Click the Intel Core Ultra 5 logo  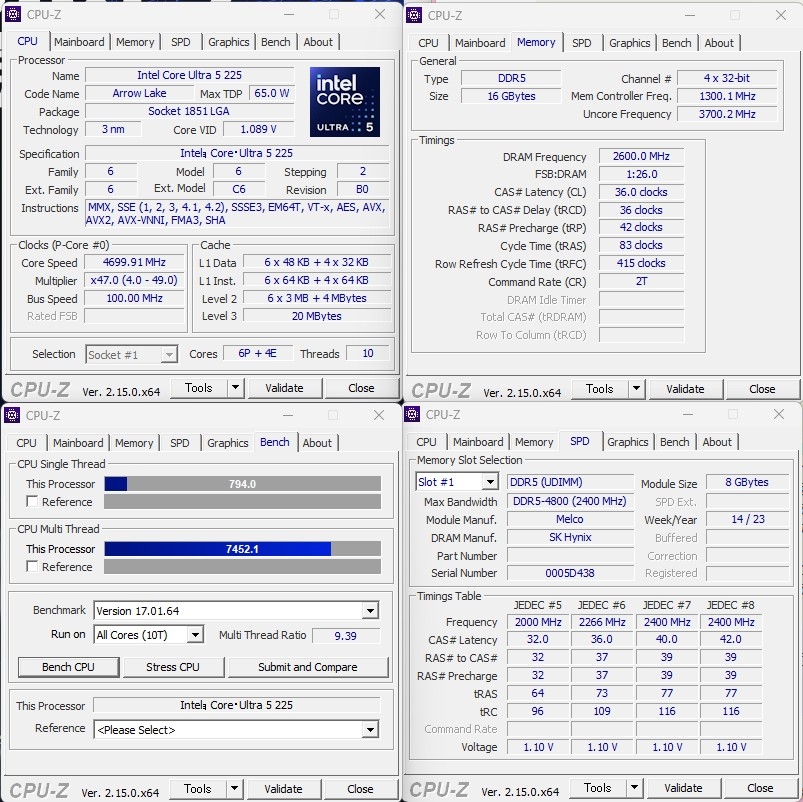(x=345, y=102)
